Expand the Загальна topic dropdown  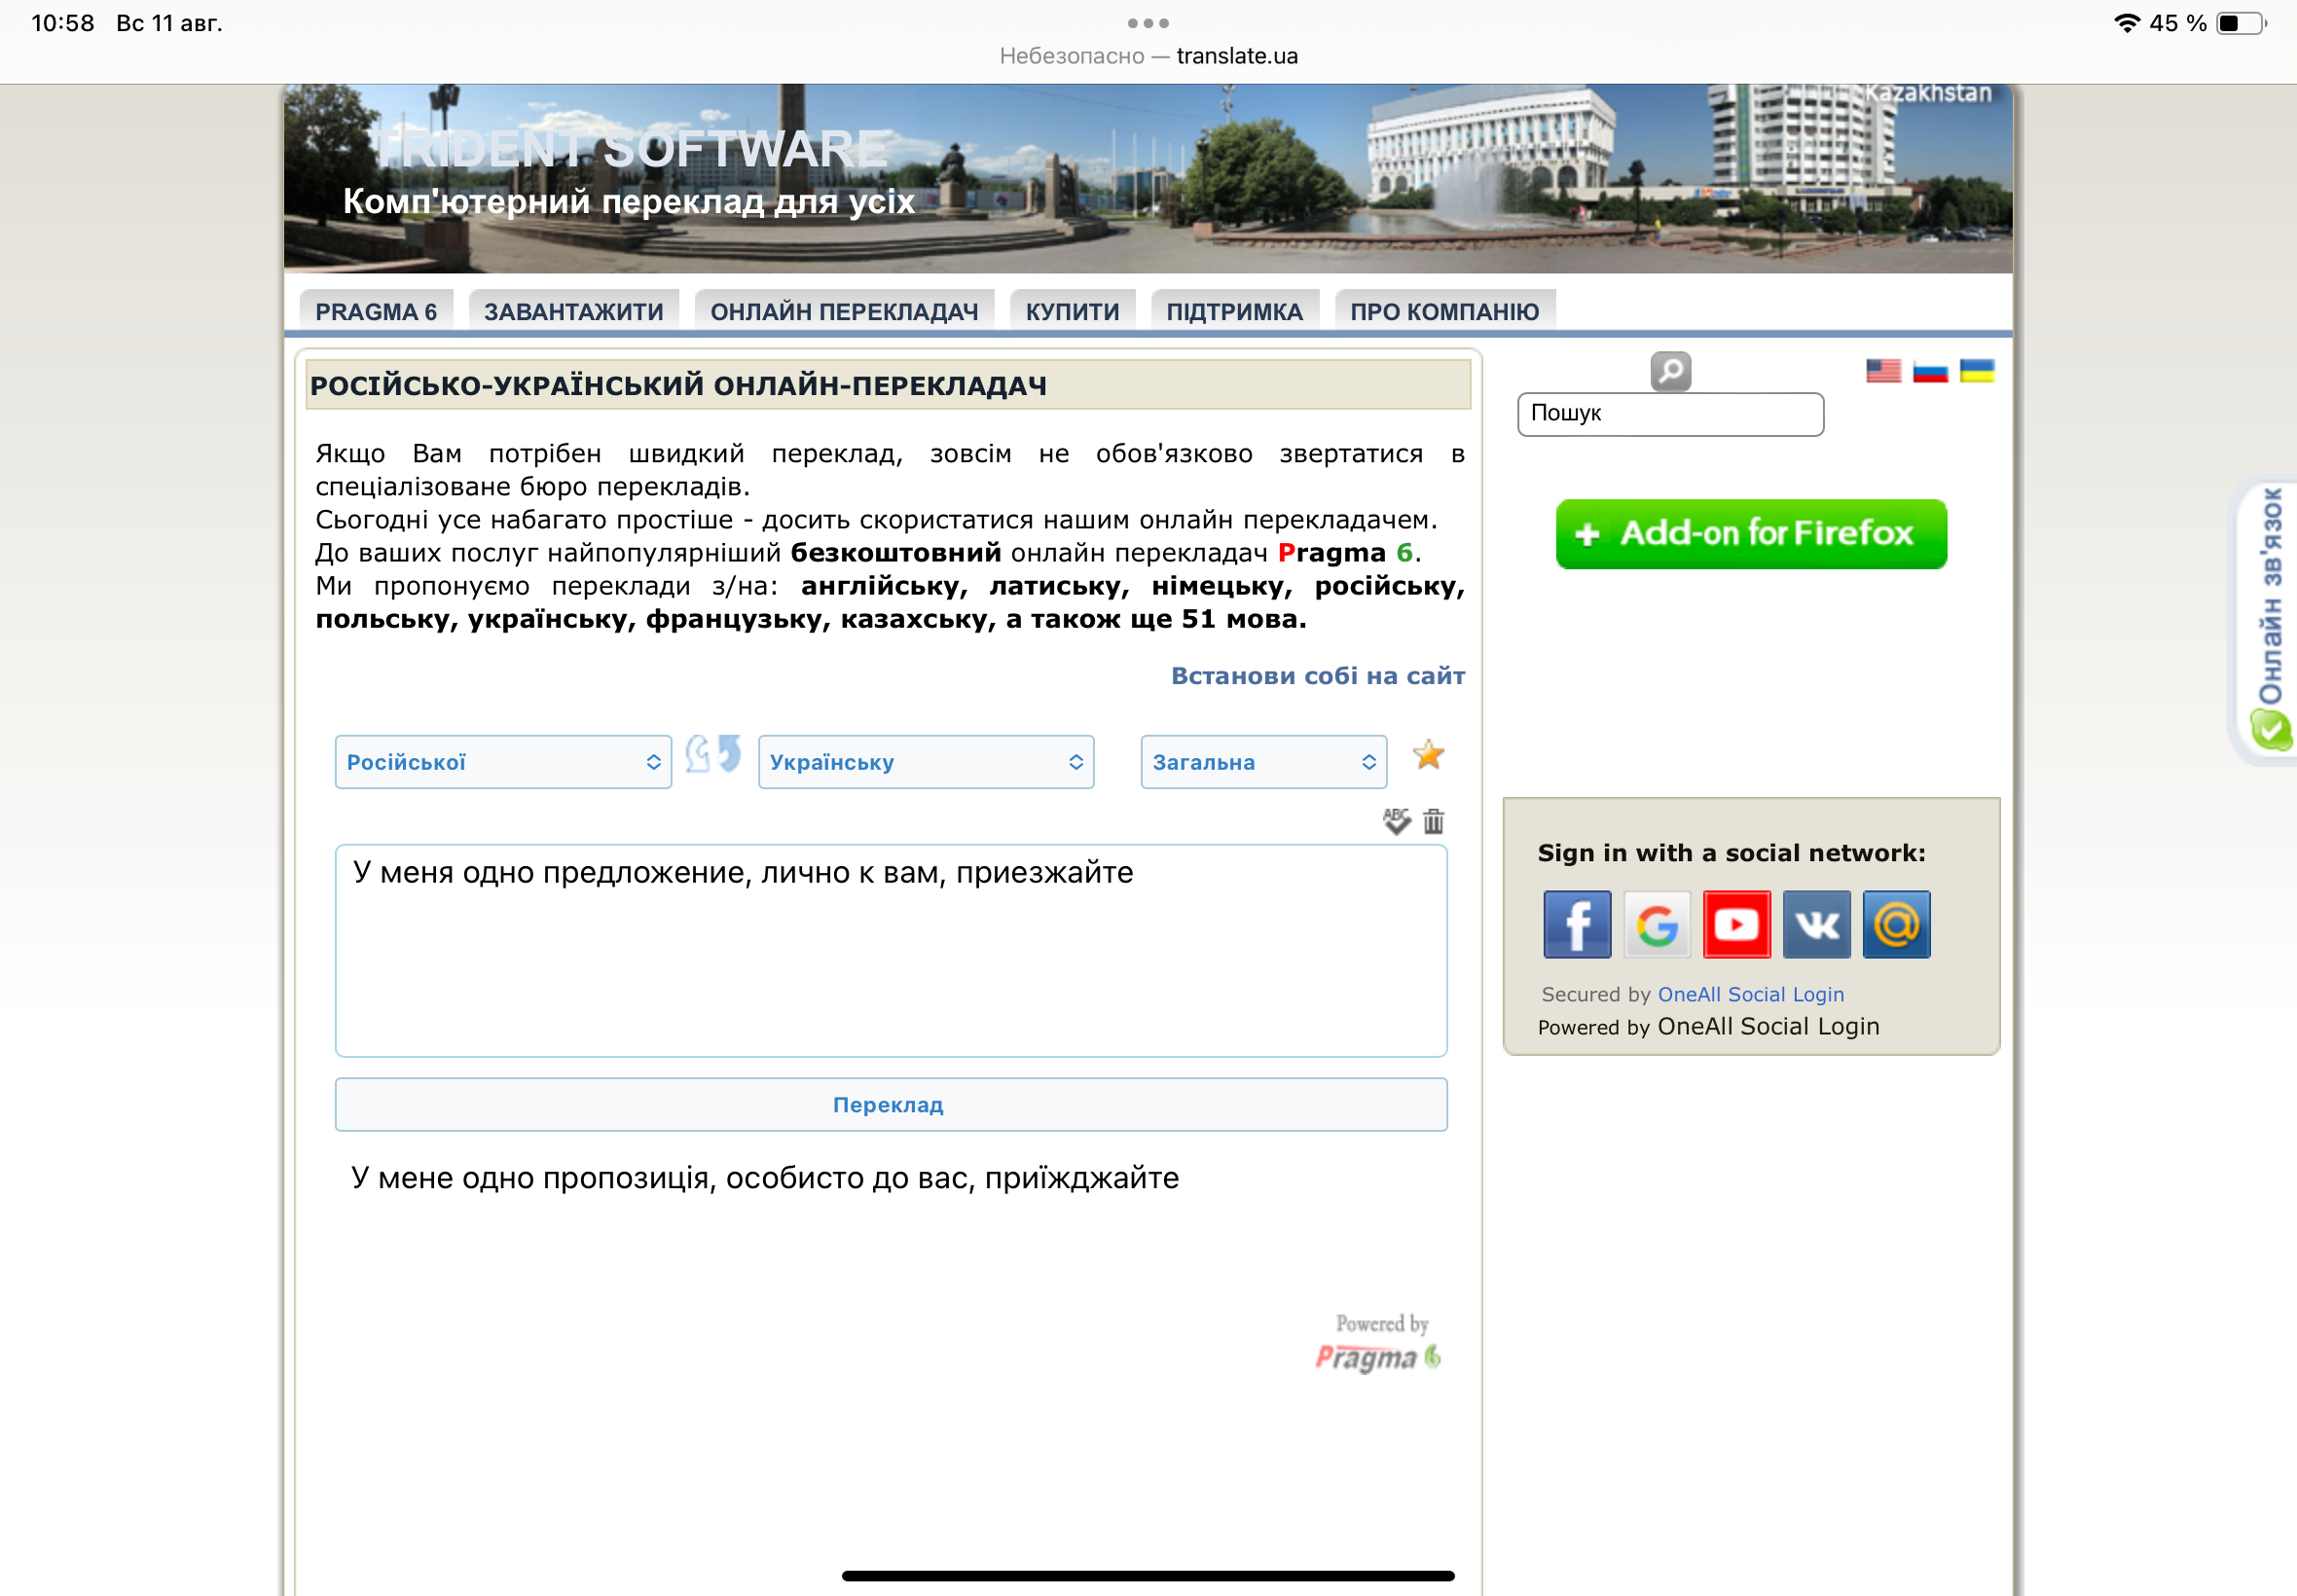(1263, 762)
